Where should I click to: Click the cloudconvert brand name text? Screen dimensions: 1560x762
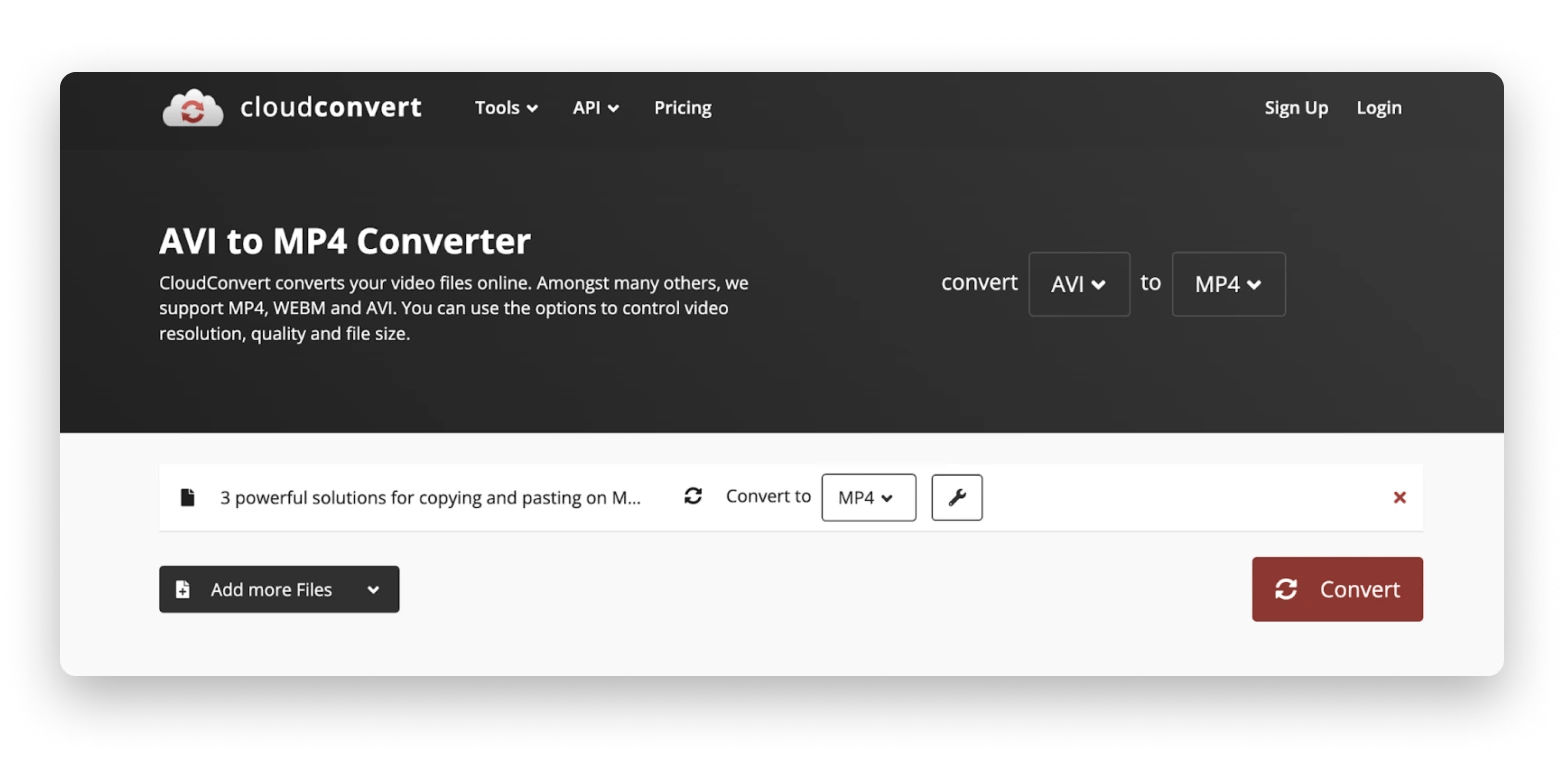[x=331, y=108]
